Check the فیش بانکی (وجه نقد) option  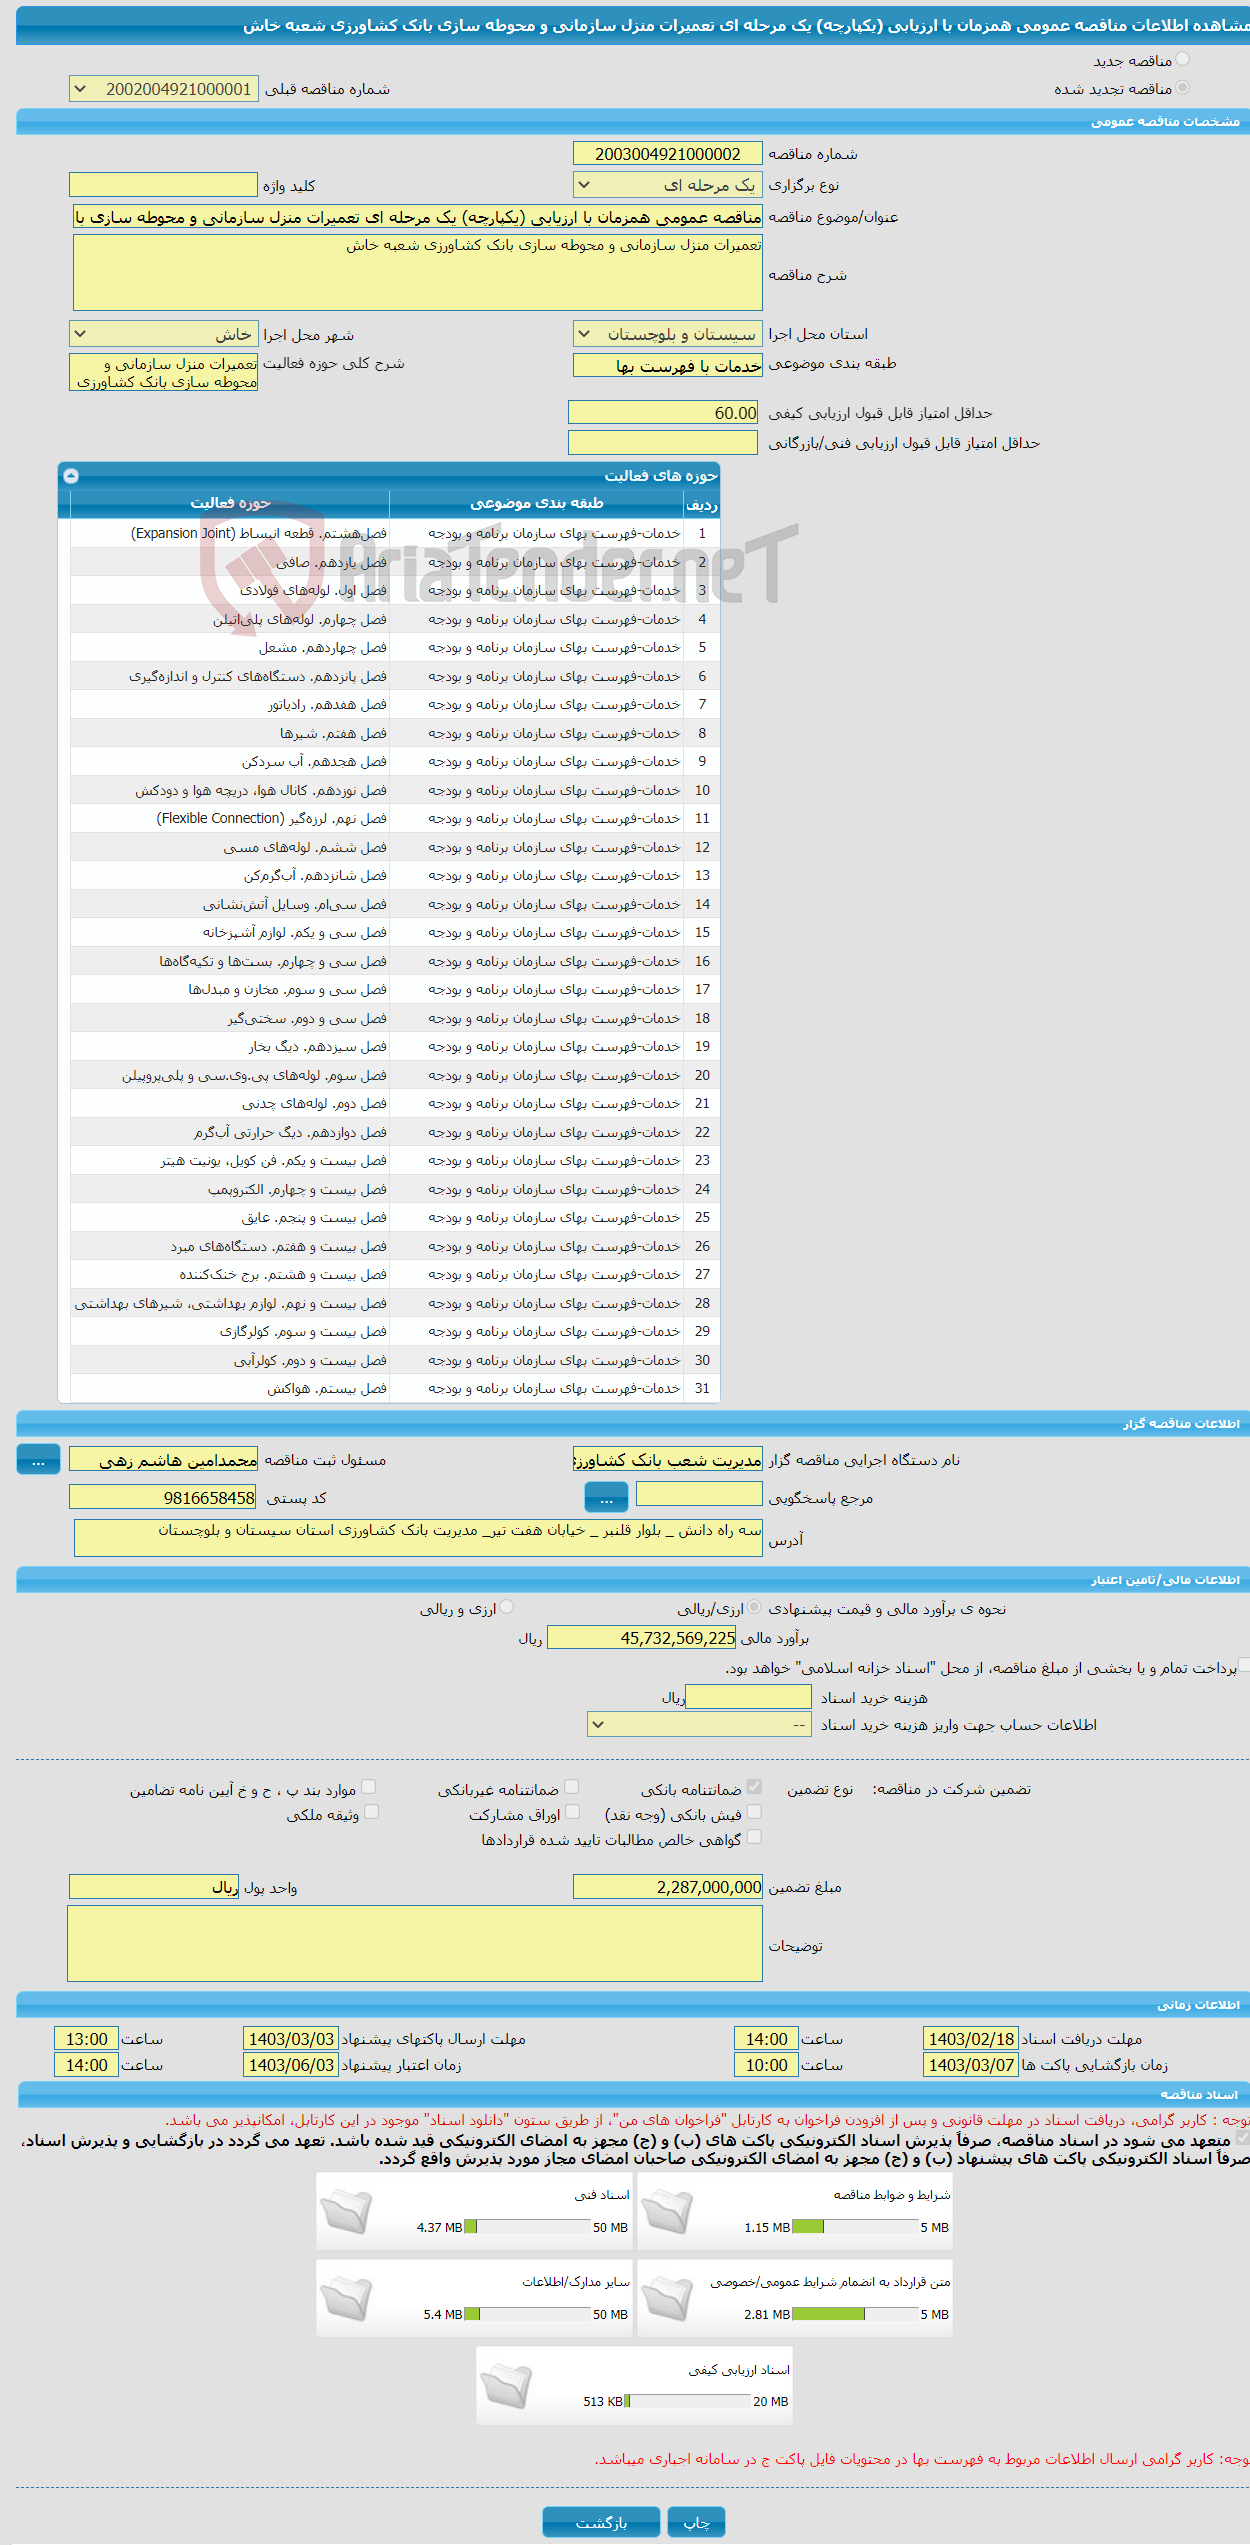(755, 1811)
